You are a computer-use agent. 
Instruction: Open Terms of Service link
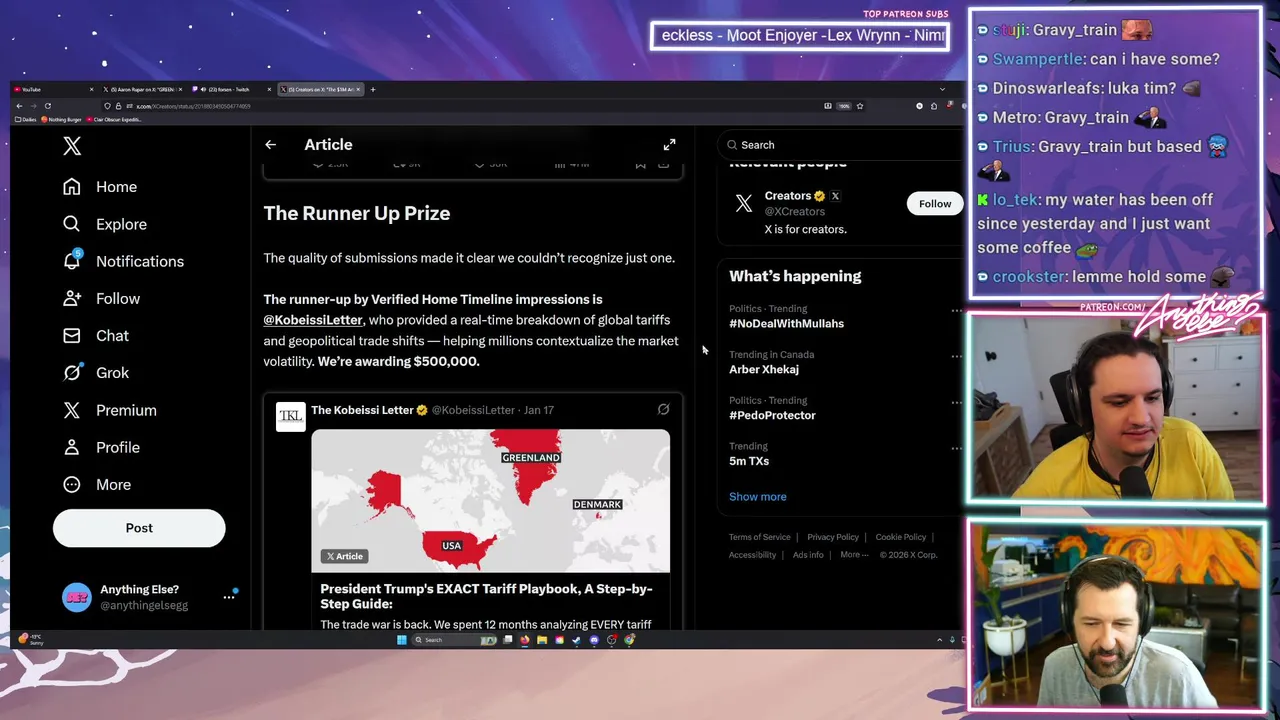(x=759, y=538)
